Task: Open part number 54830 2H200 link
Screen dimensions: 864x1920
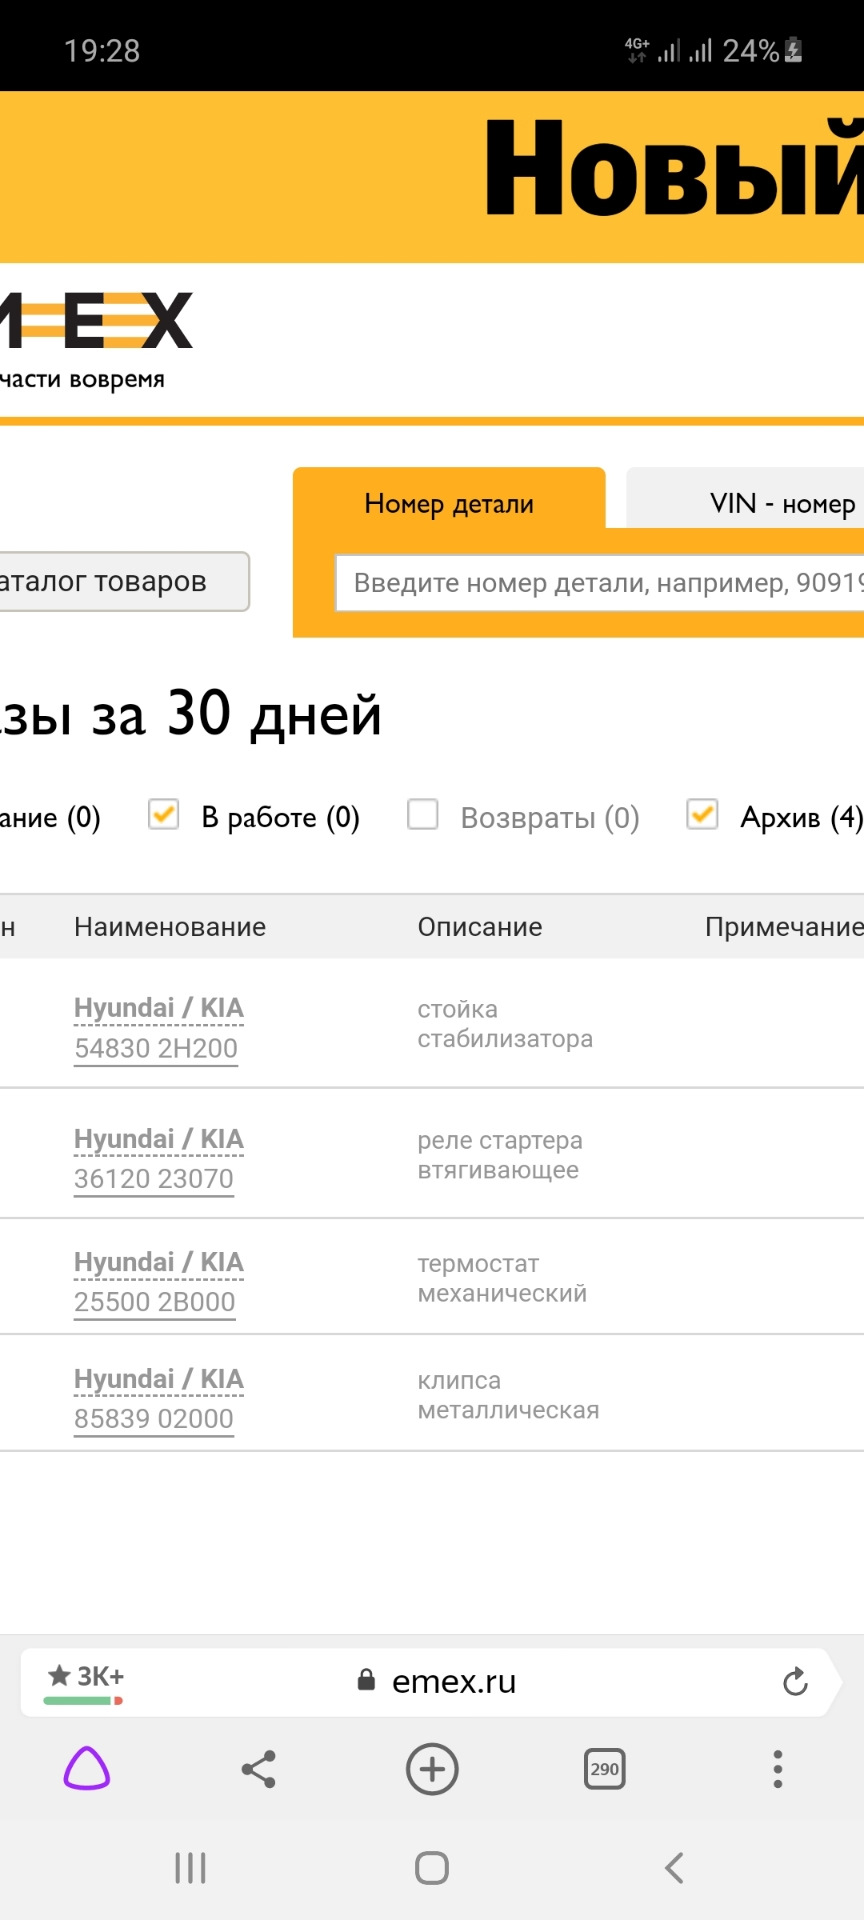Action: 156,1048
